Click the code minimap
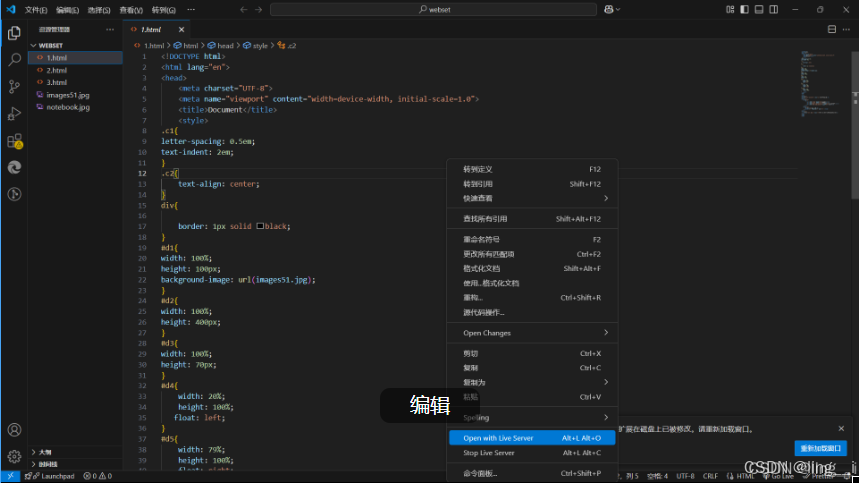859x483 pixels. [x=822, y=82]
